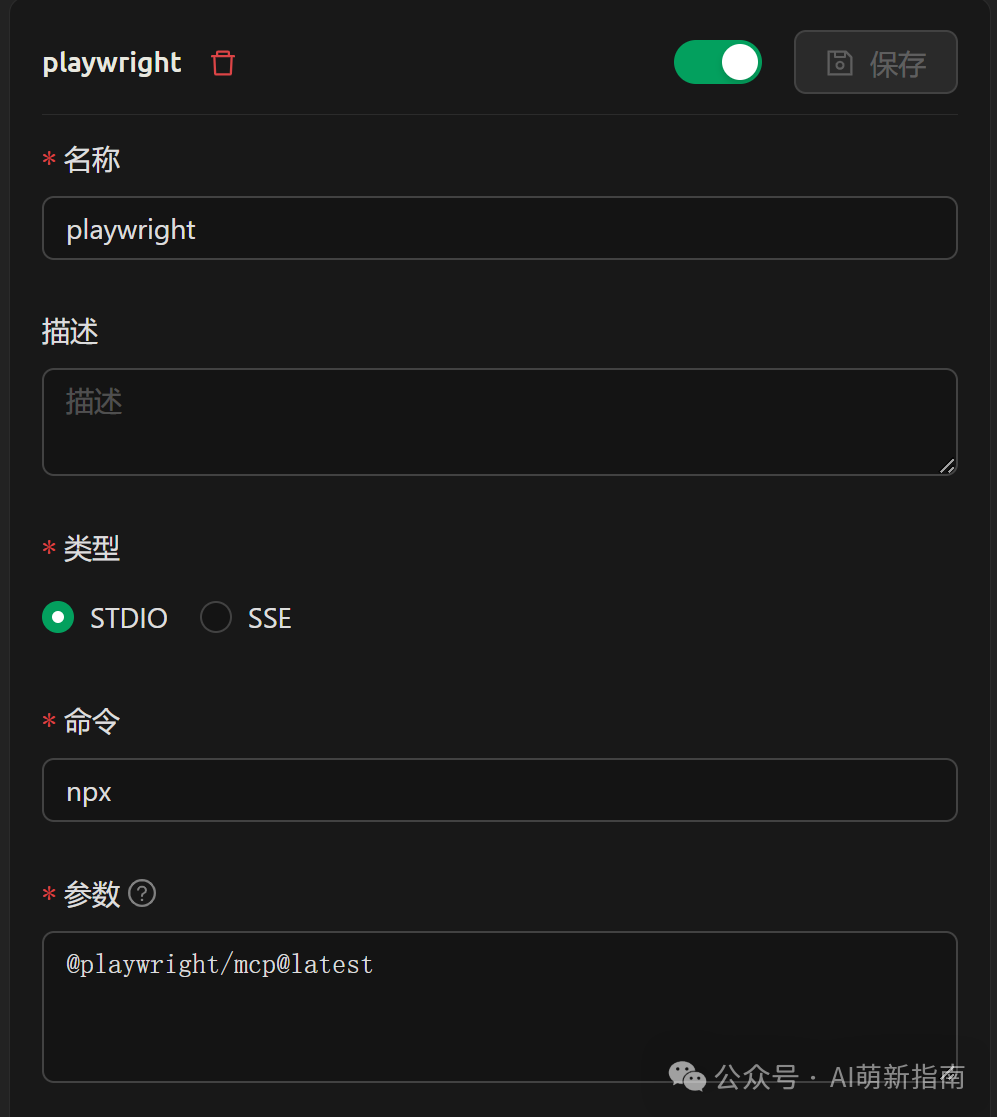Select the SSE radio button
The image size is (997, 1117).
216,618
